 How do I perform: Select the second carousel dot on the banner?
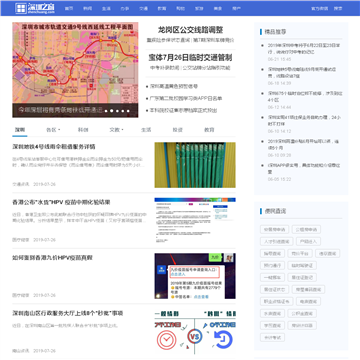click(111, 111)
